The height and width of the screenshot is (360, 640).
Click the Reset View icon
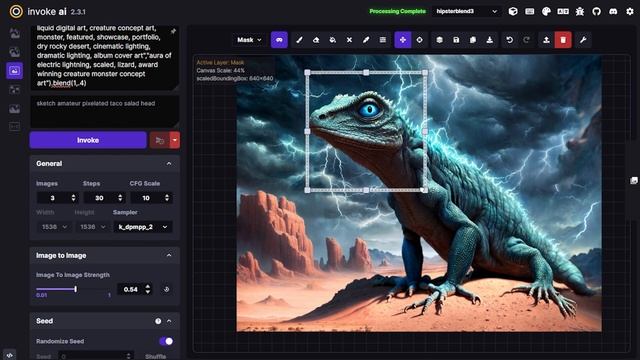[x=420, y=40]
